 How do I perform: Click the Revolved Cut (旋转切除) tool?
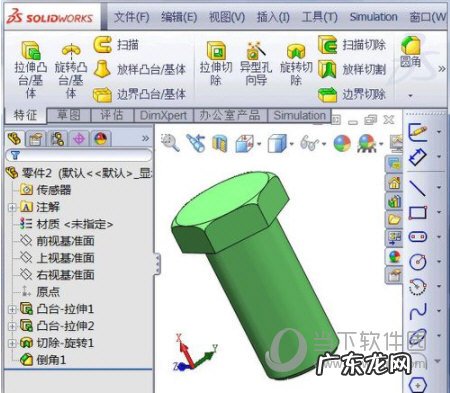[296, 63]
